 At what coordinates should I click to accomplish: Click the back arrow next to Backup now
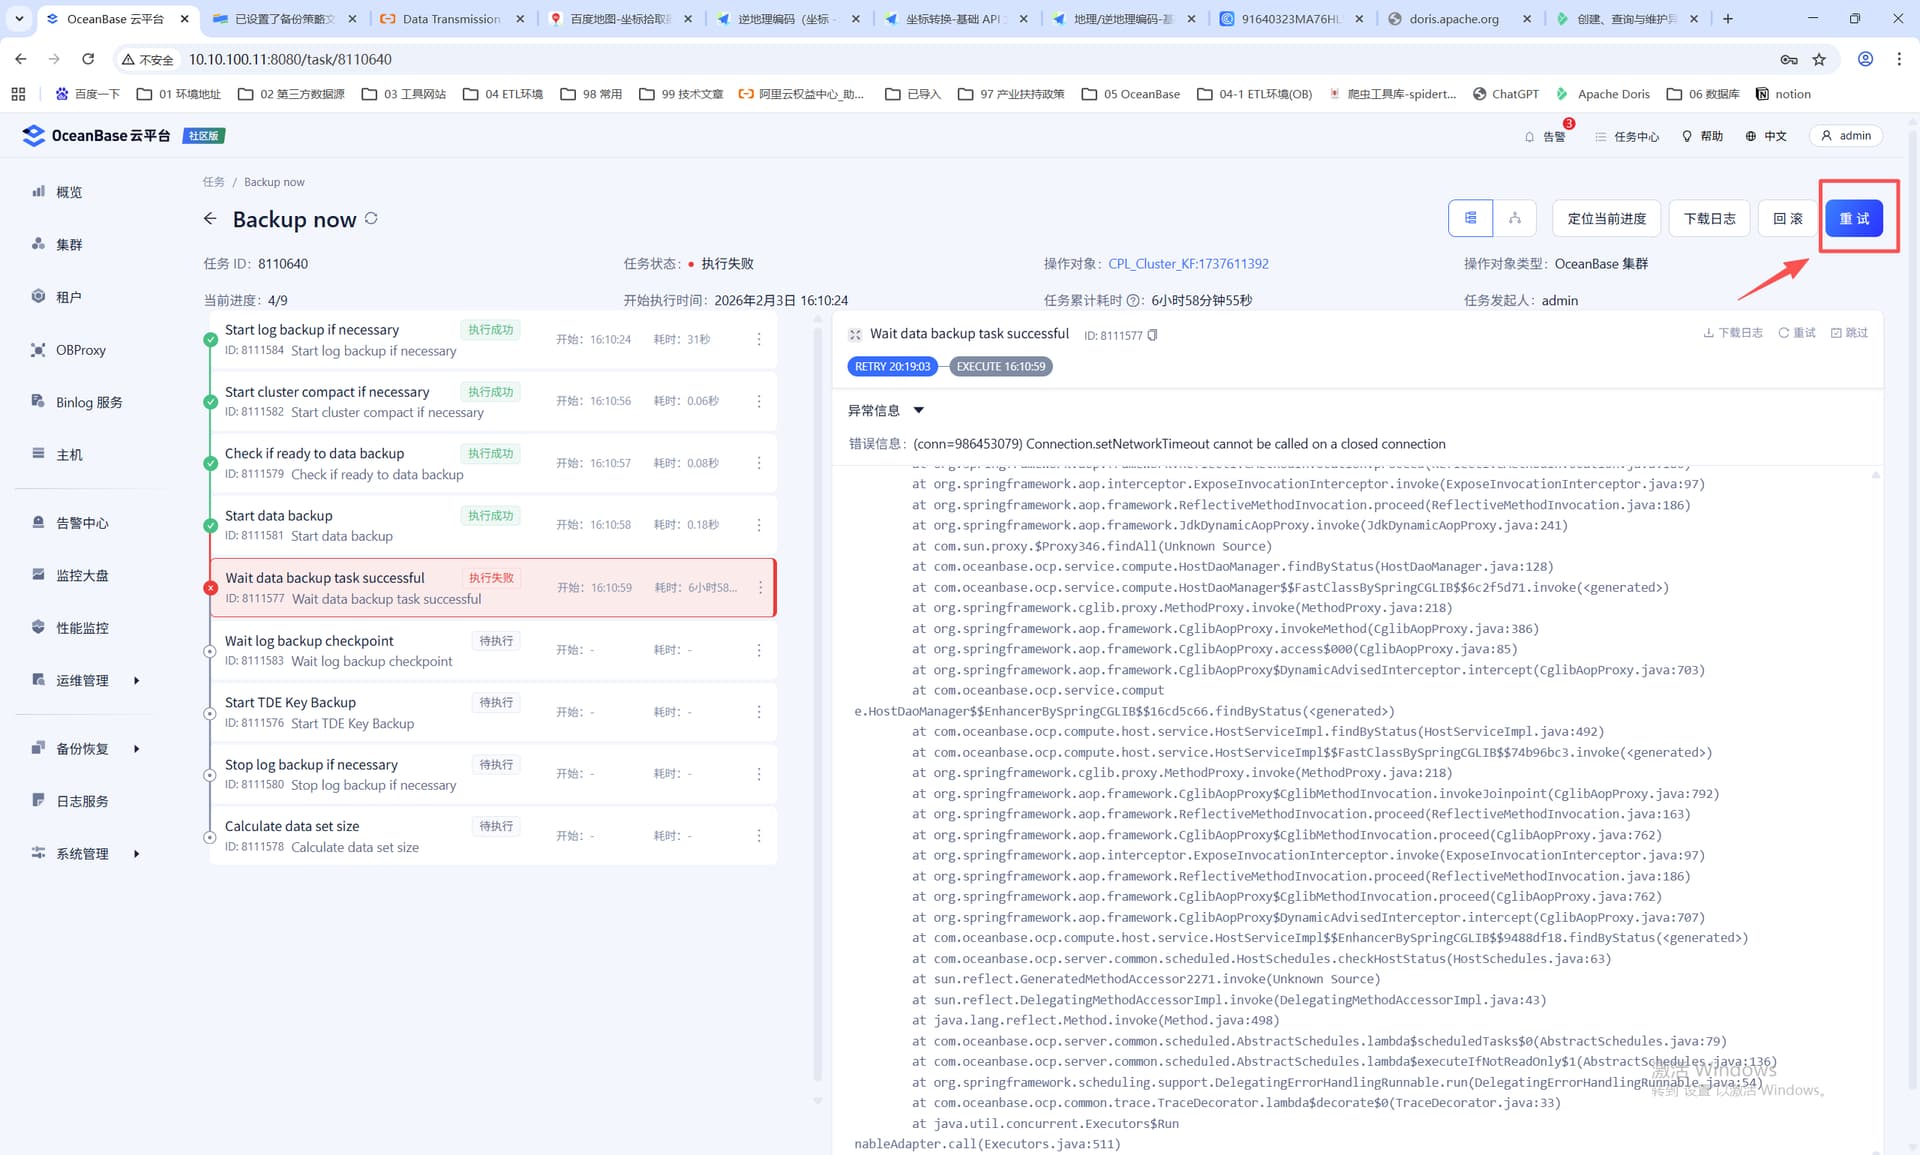210,218
